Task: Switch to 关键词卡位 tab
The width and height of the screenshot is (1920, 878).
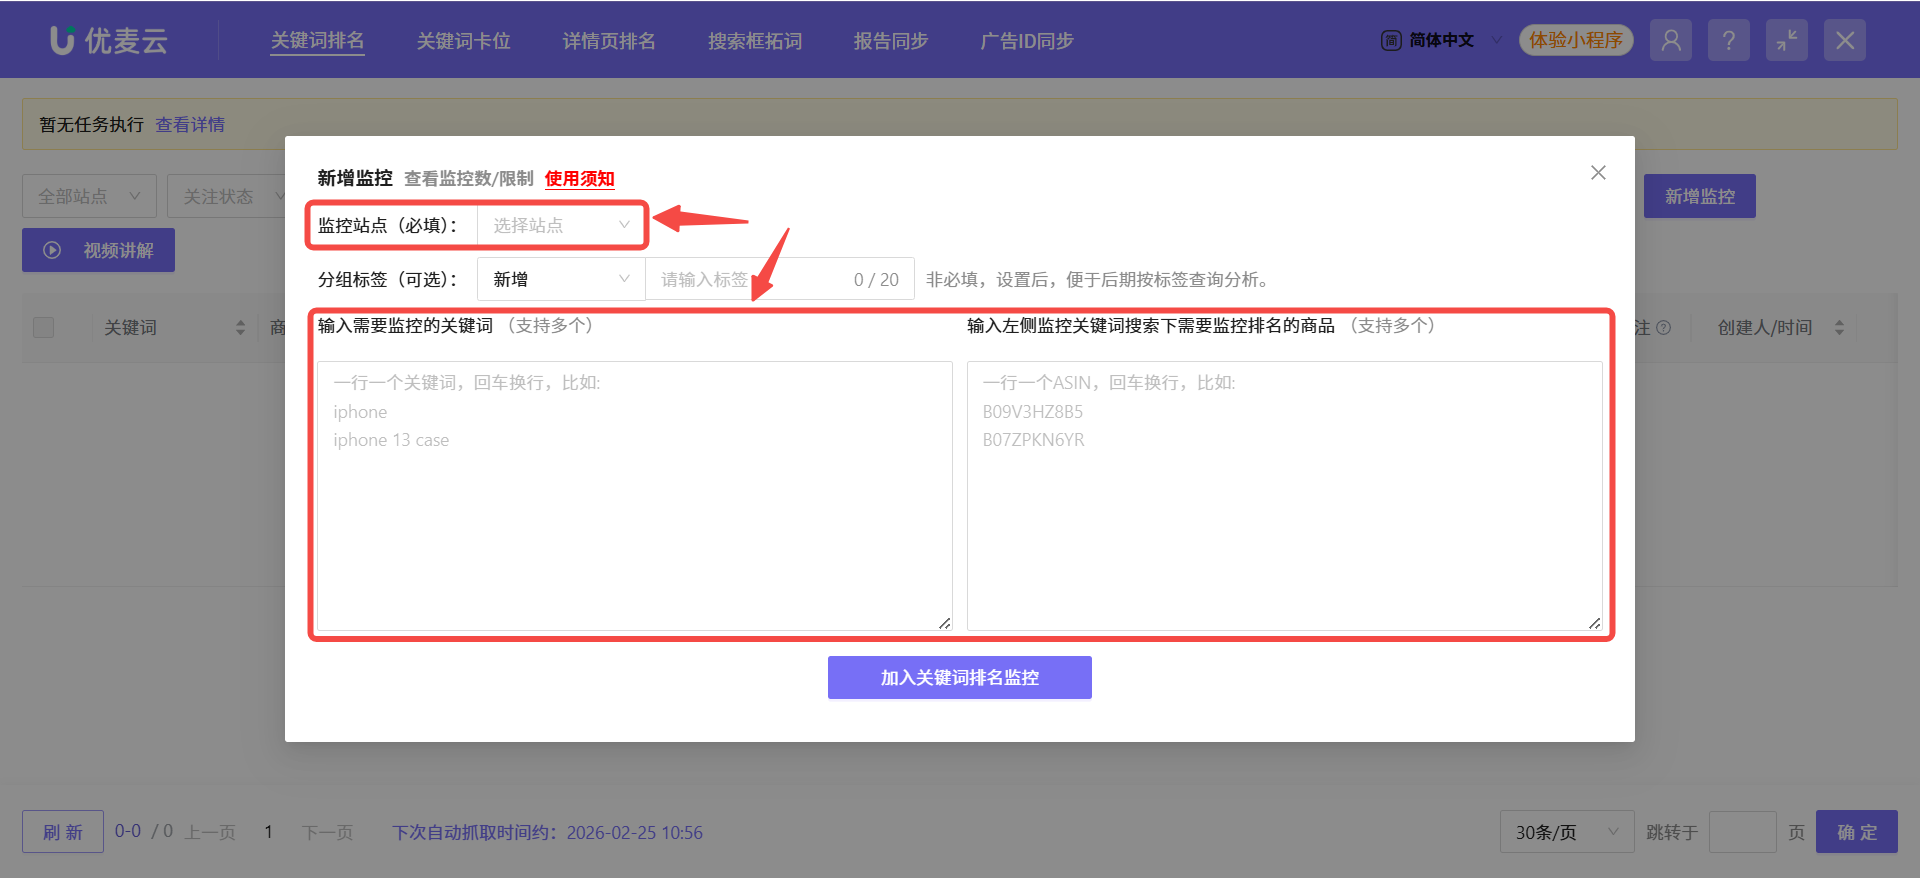Action: tap(463, 40)
